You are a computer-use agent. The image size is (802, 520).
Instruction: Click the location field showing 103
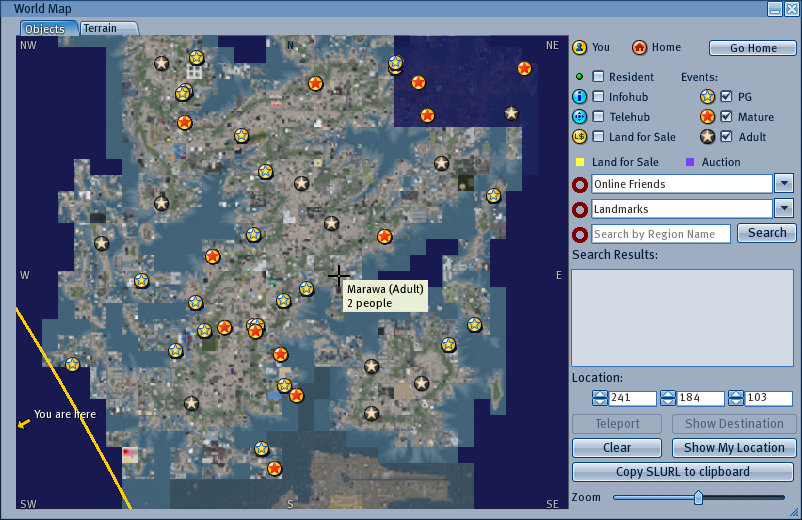[x=768, y=398]
